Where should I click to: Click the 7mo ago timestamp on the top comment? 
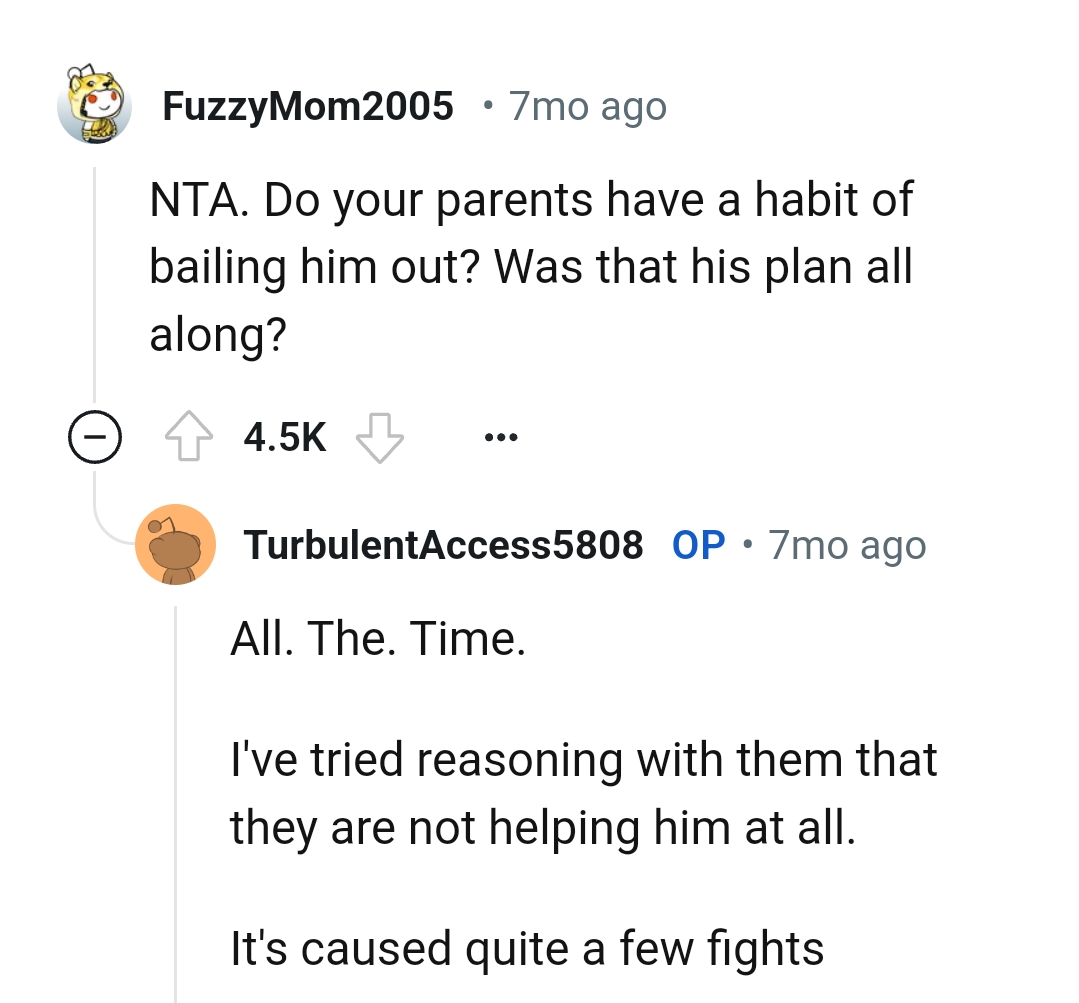coord(586,106)
